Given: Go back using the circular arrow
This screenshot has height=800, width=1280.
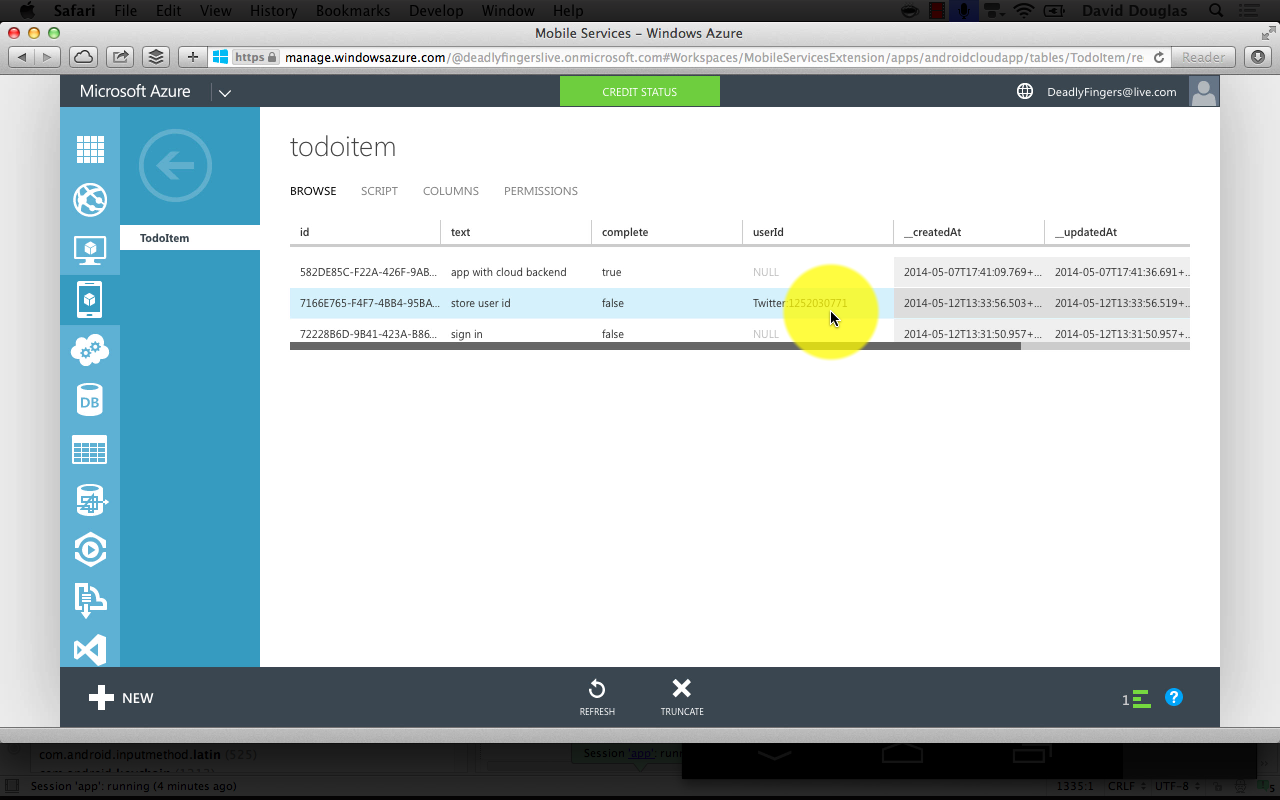Looking at the screenshot, I should point(175,165).
